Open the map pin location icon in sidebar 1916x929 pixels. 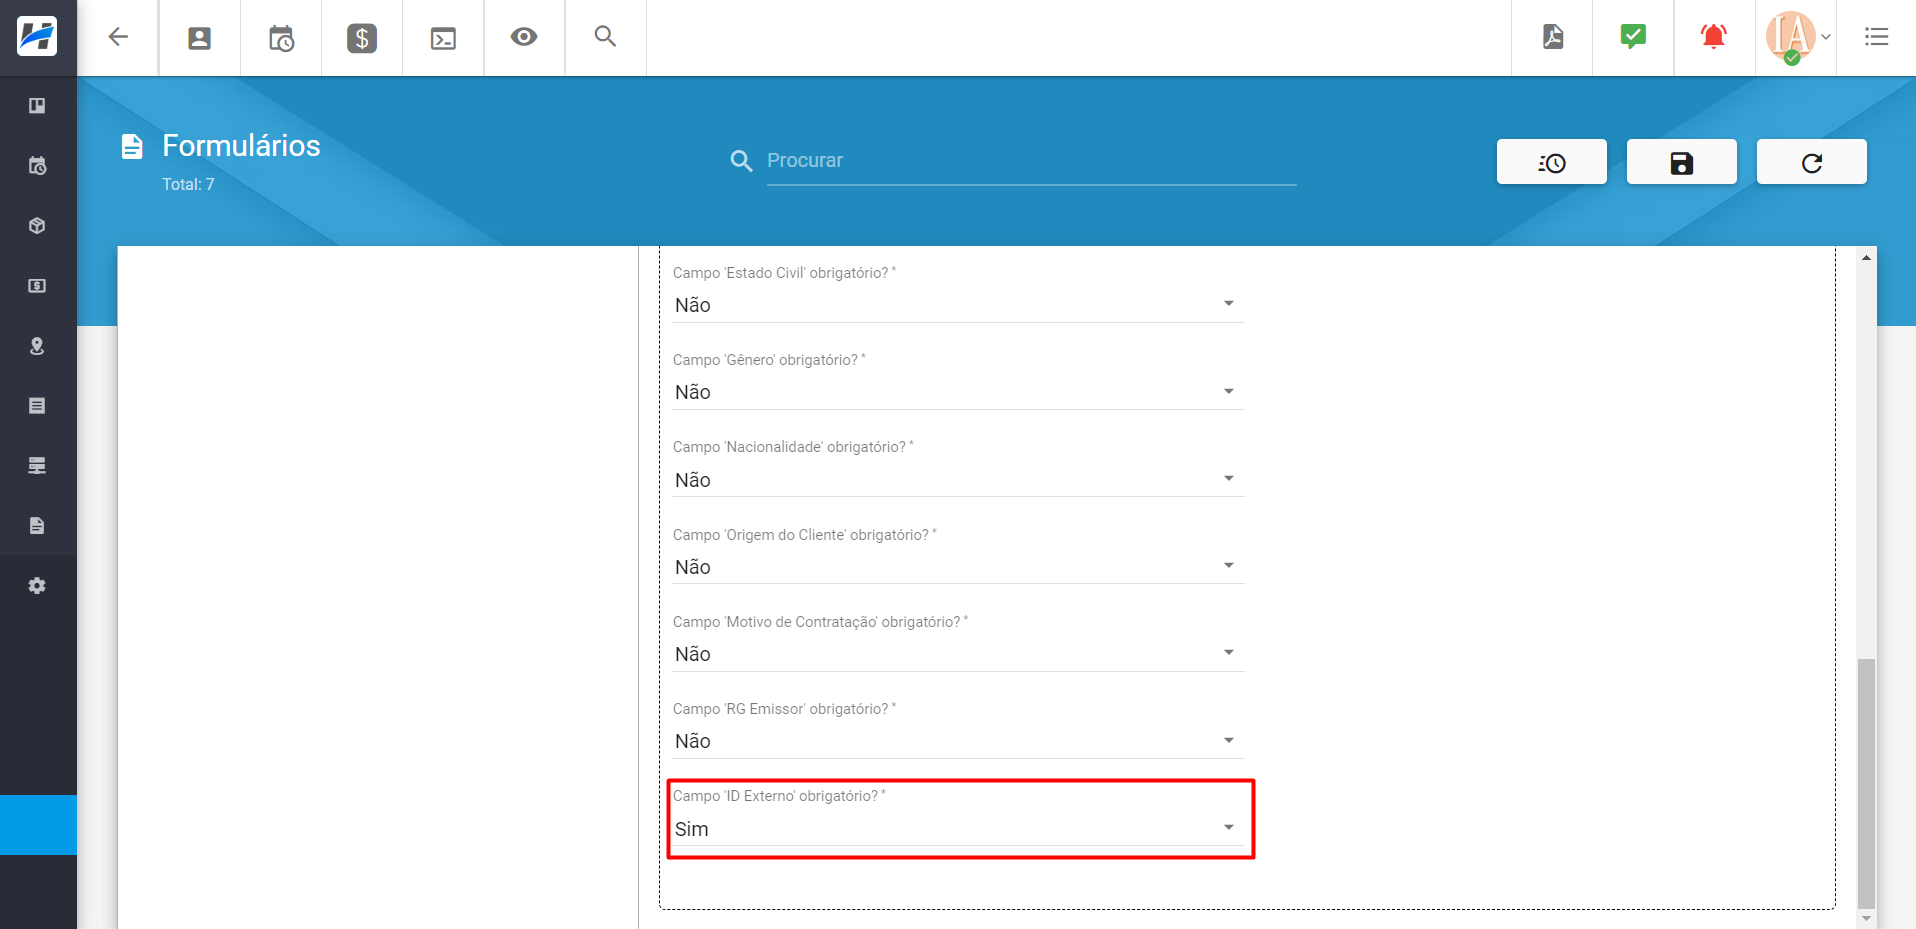[x=37, y=346]
